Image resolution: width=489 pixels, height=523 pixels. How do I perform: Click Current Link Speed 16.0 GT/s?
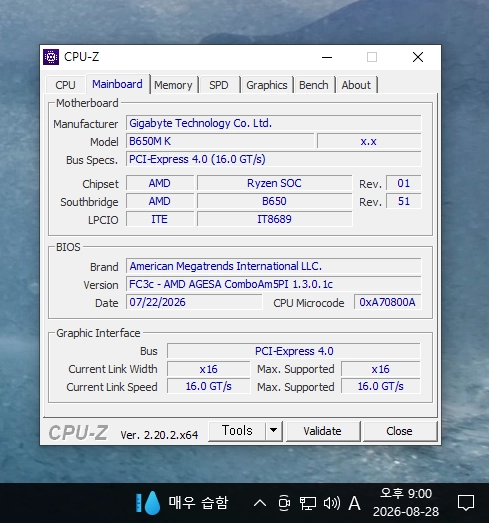click(208, 386)
